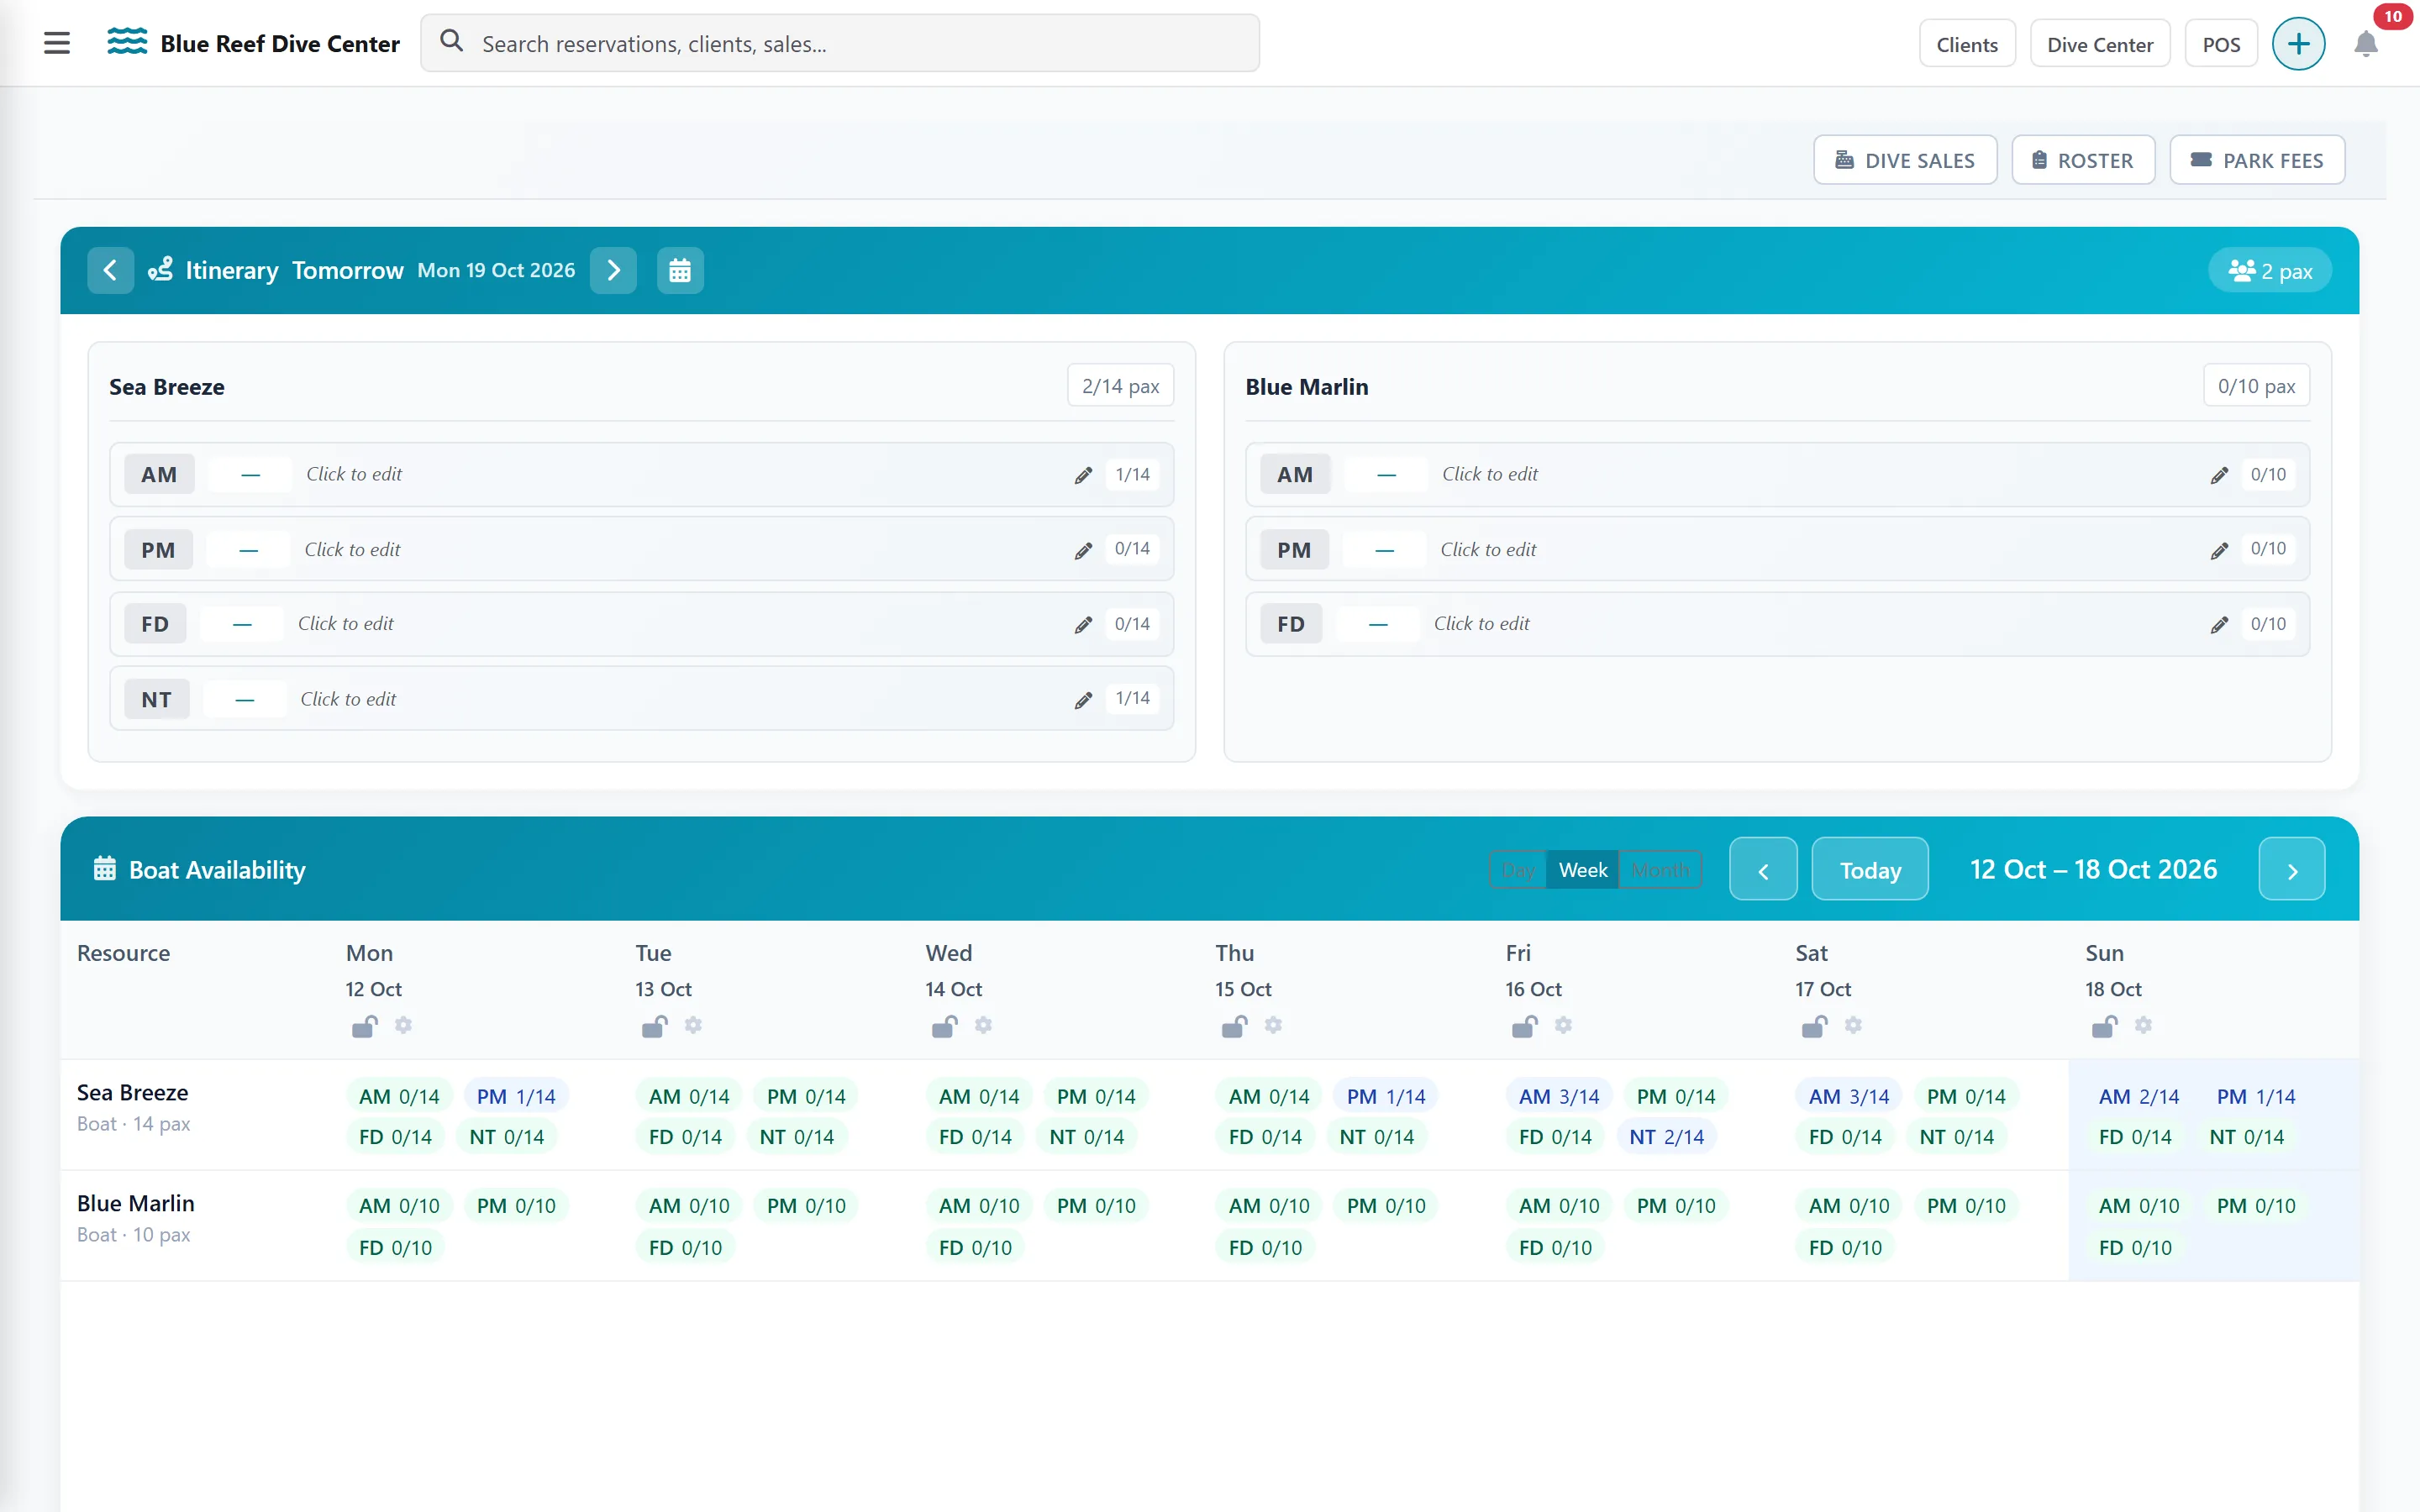The width and height of the screenshot is (2420, 1512).
Task: Open the hamburger navigation menu
Action: pos(57,43)
